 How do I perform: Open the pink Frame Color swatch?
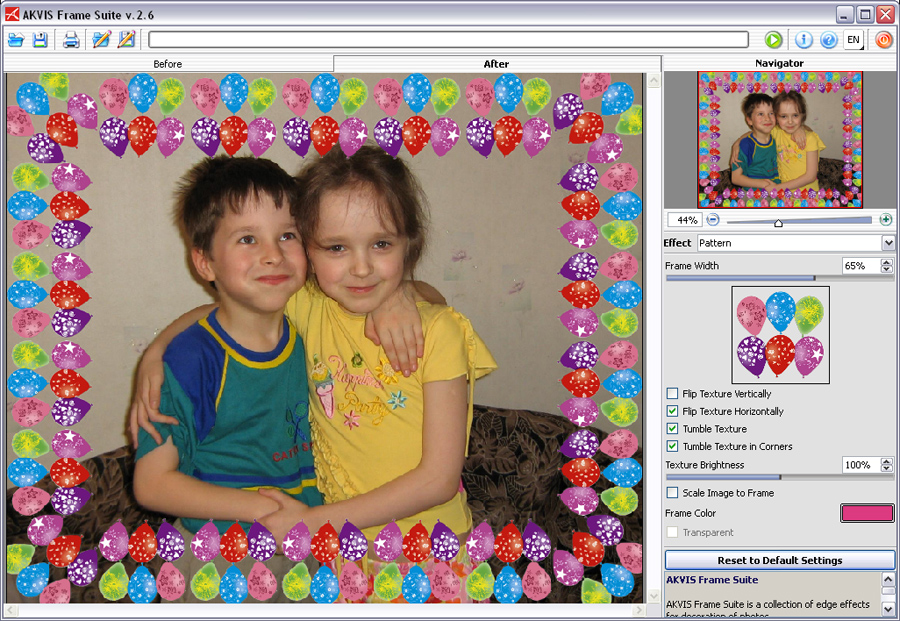(867, 513)
